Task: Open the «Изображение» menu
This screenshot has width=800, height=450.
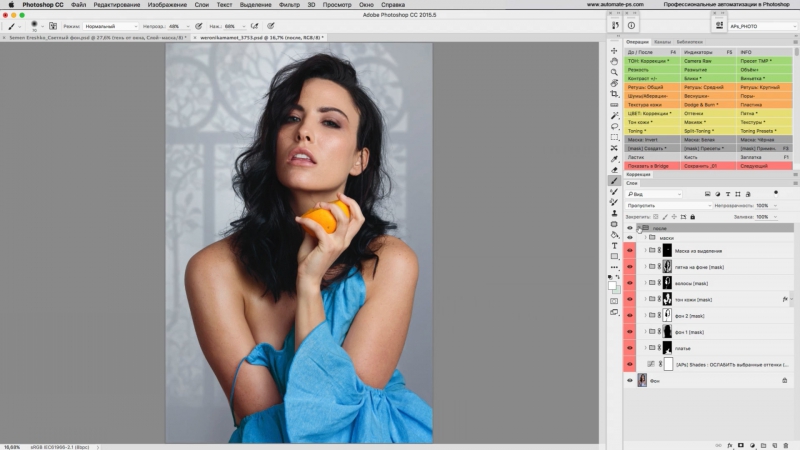Action: 167,5
